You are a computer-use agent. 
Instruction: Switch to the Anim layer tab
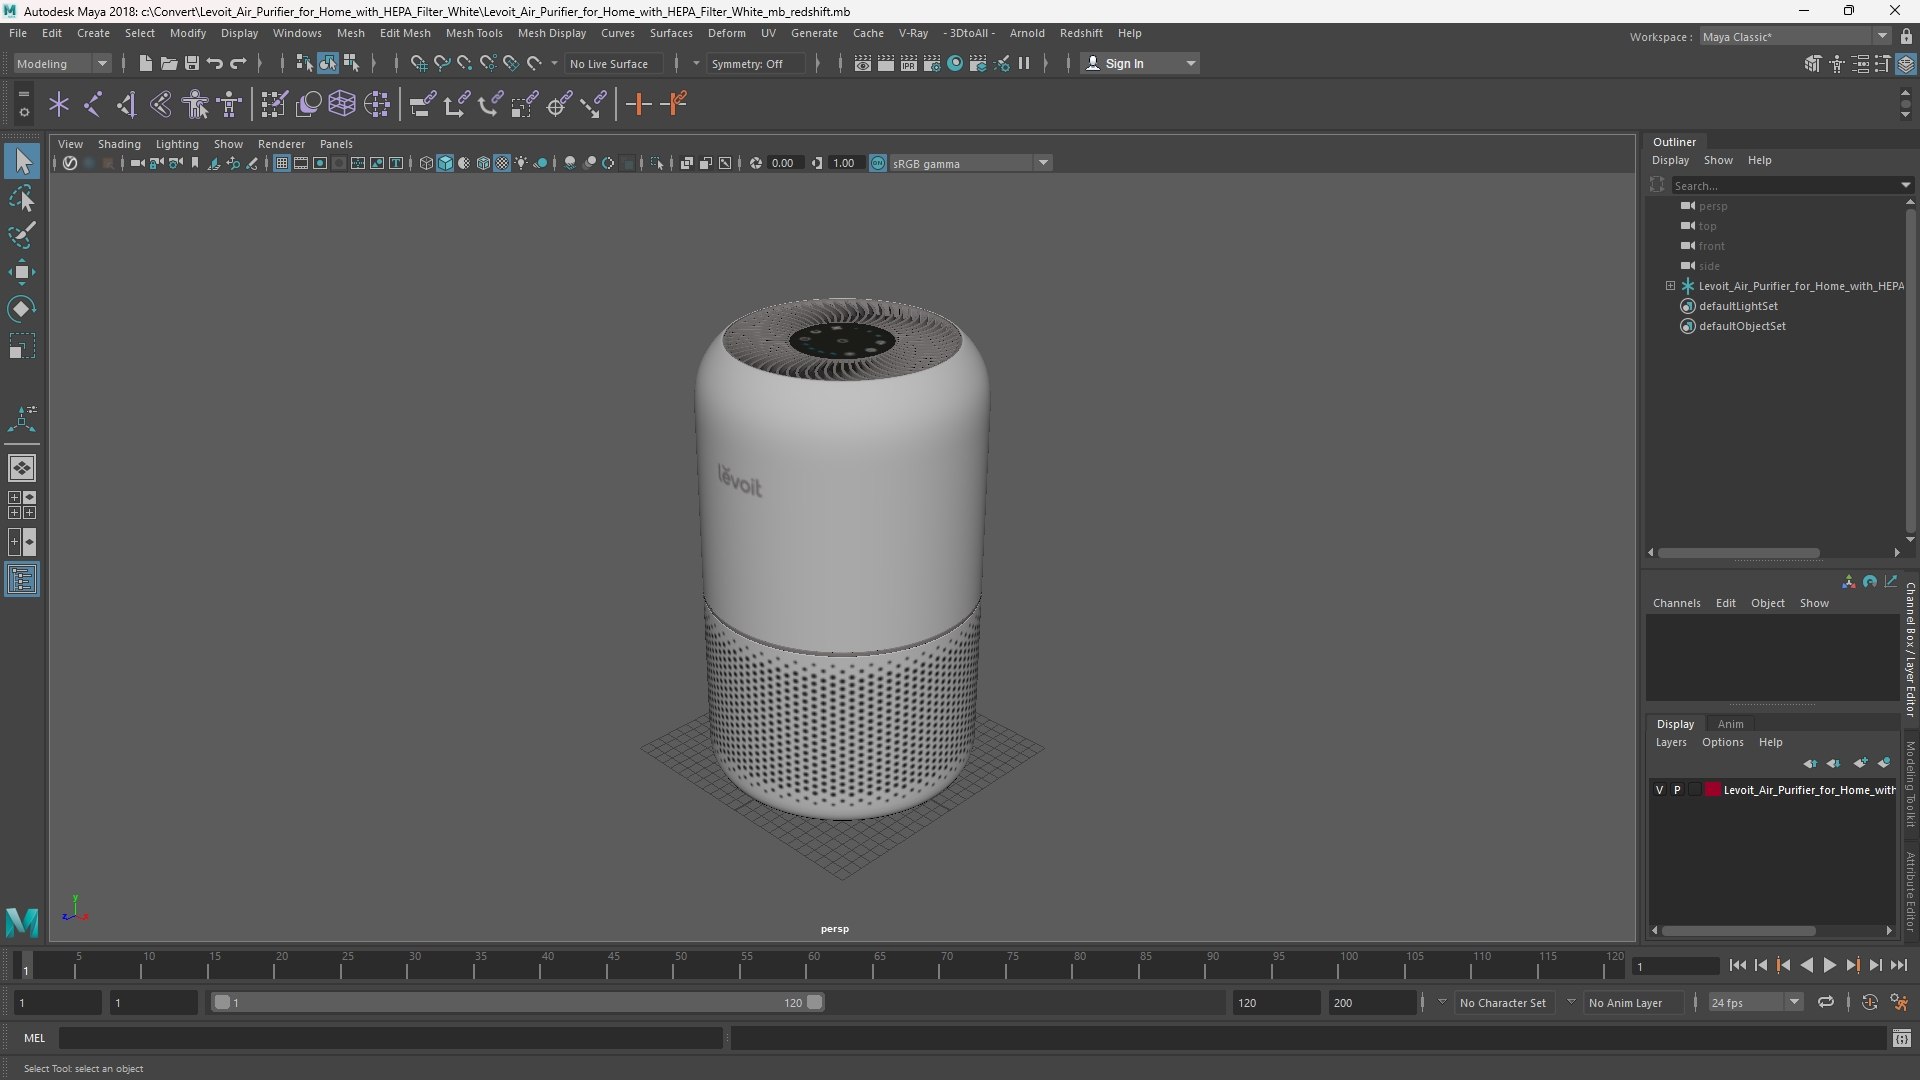coord(1730,724)
